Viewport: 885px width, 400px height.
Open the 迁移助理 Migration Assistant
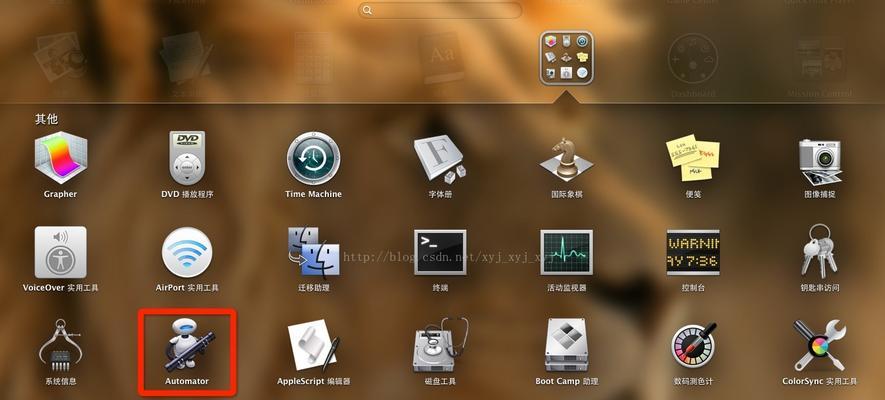click(313, 252)
